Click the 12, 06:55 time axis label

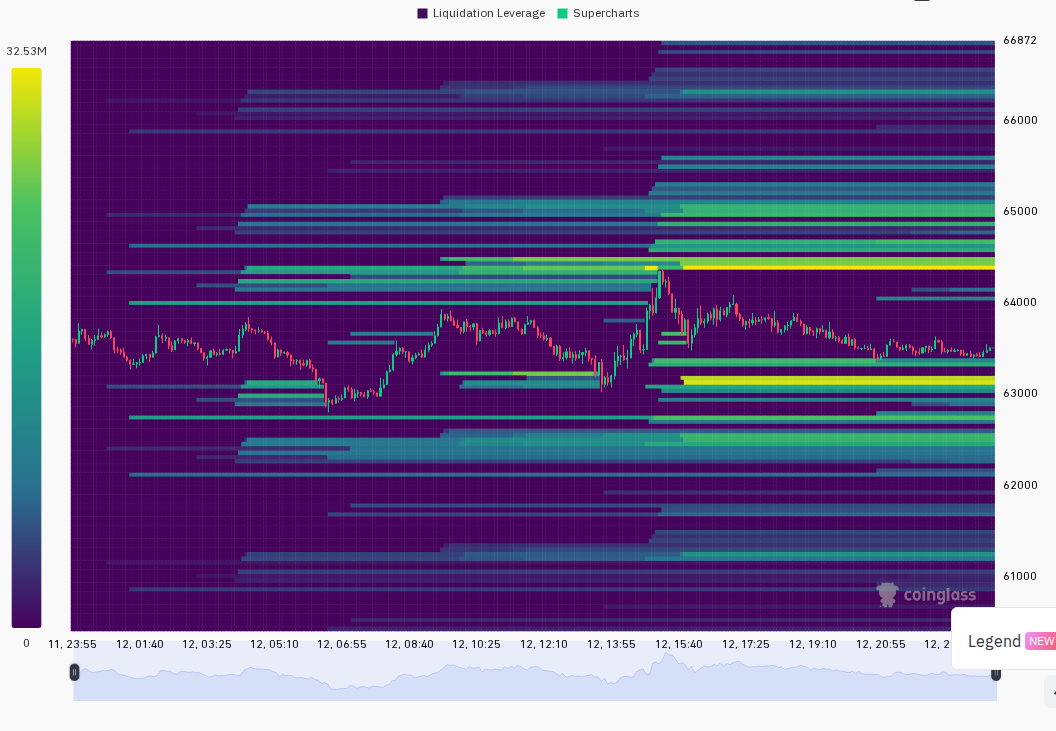(x=342, y=644)
